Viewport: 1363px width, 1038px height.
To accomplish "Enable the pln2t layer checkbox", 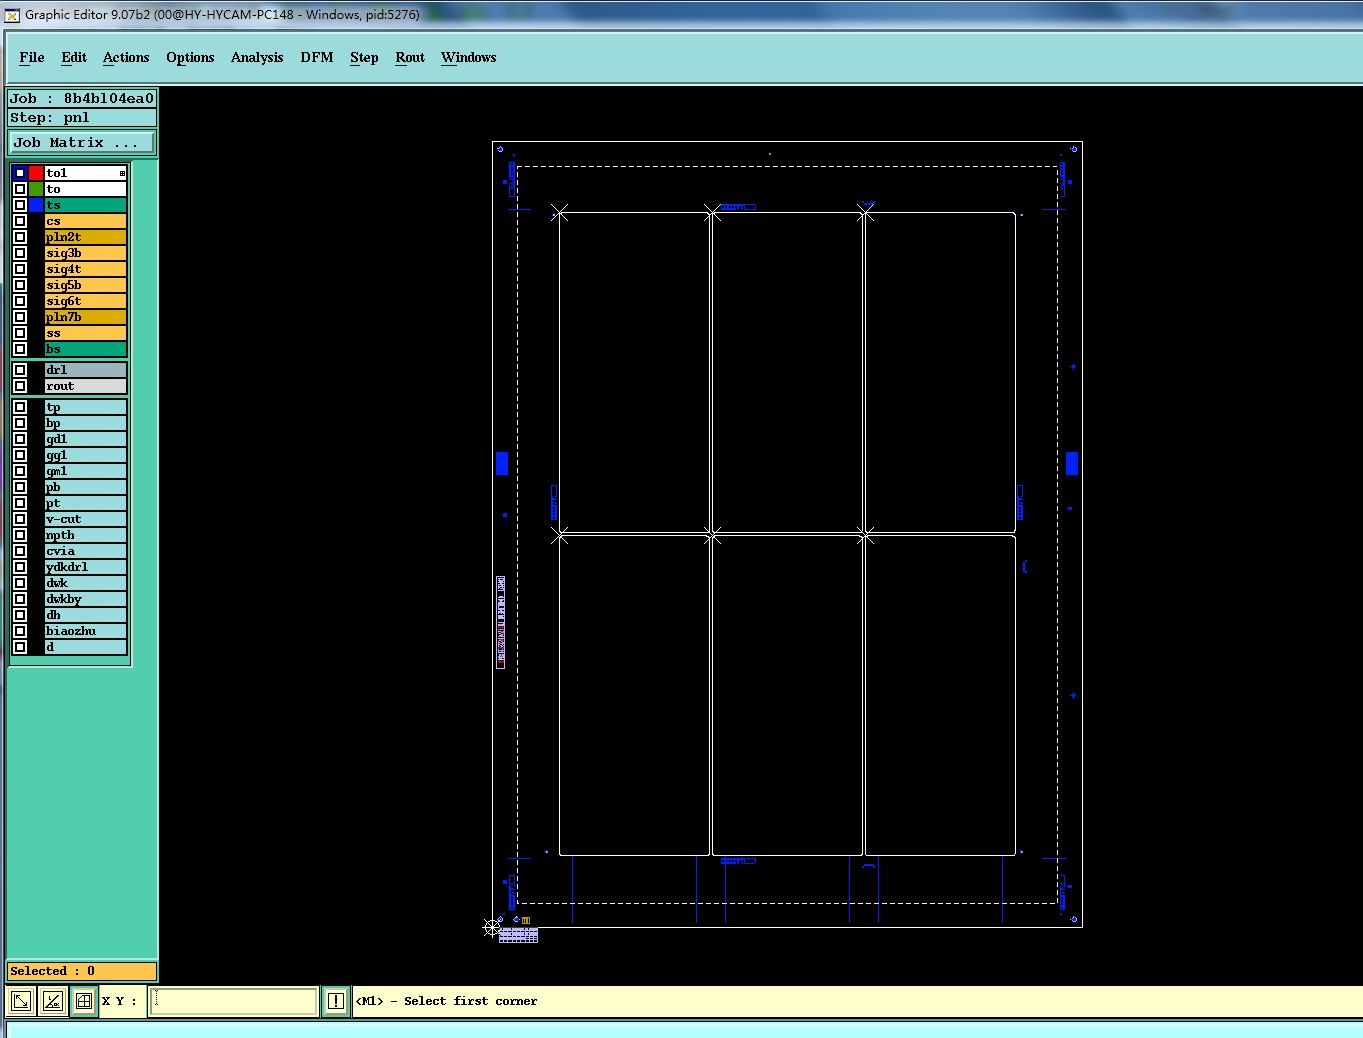I will 20,237.
